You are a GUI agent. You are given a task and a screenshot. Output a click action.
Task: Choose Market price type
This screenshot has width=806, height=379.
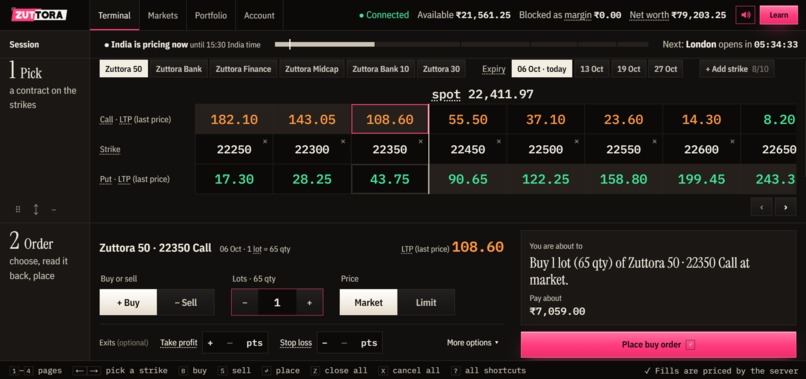[369, 302]
